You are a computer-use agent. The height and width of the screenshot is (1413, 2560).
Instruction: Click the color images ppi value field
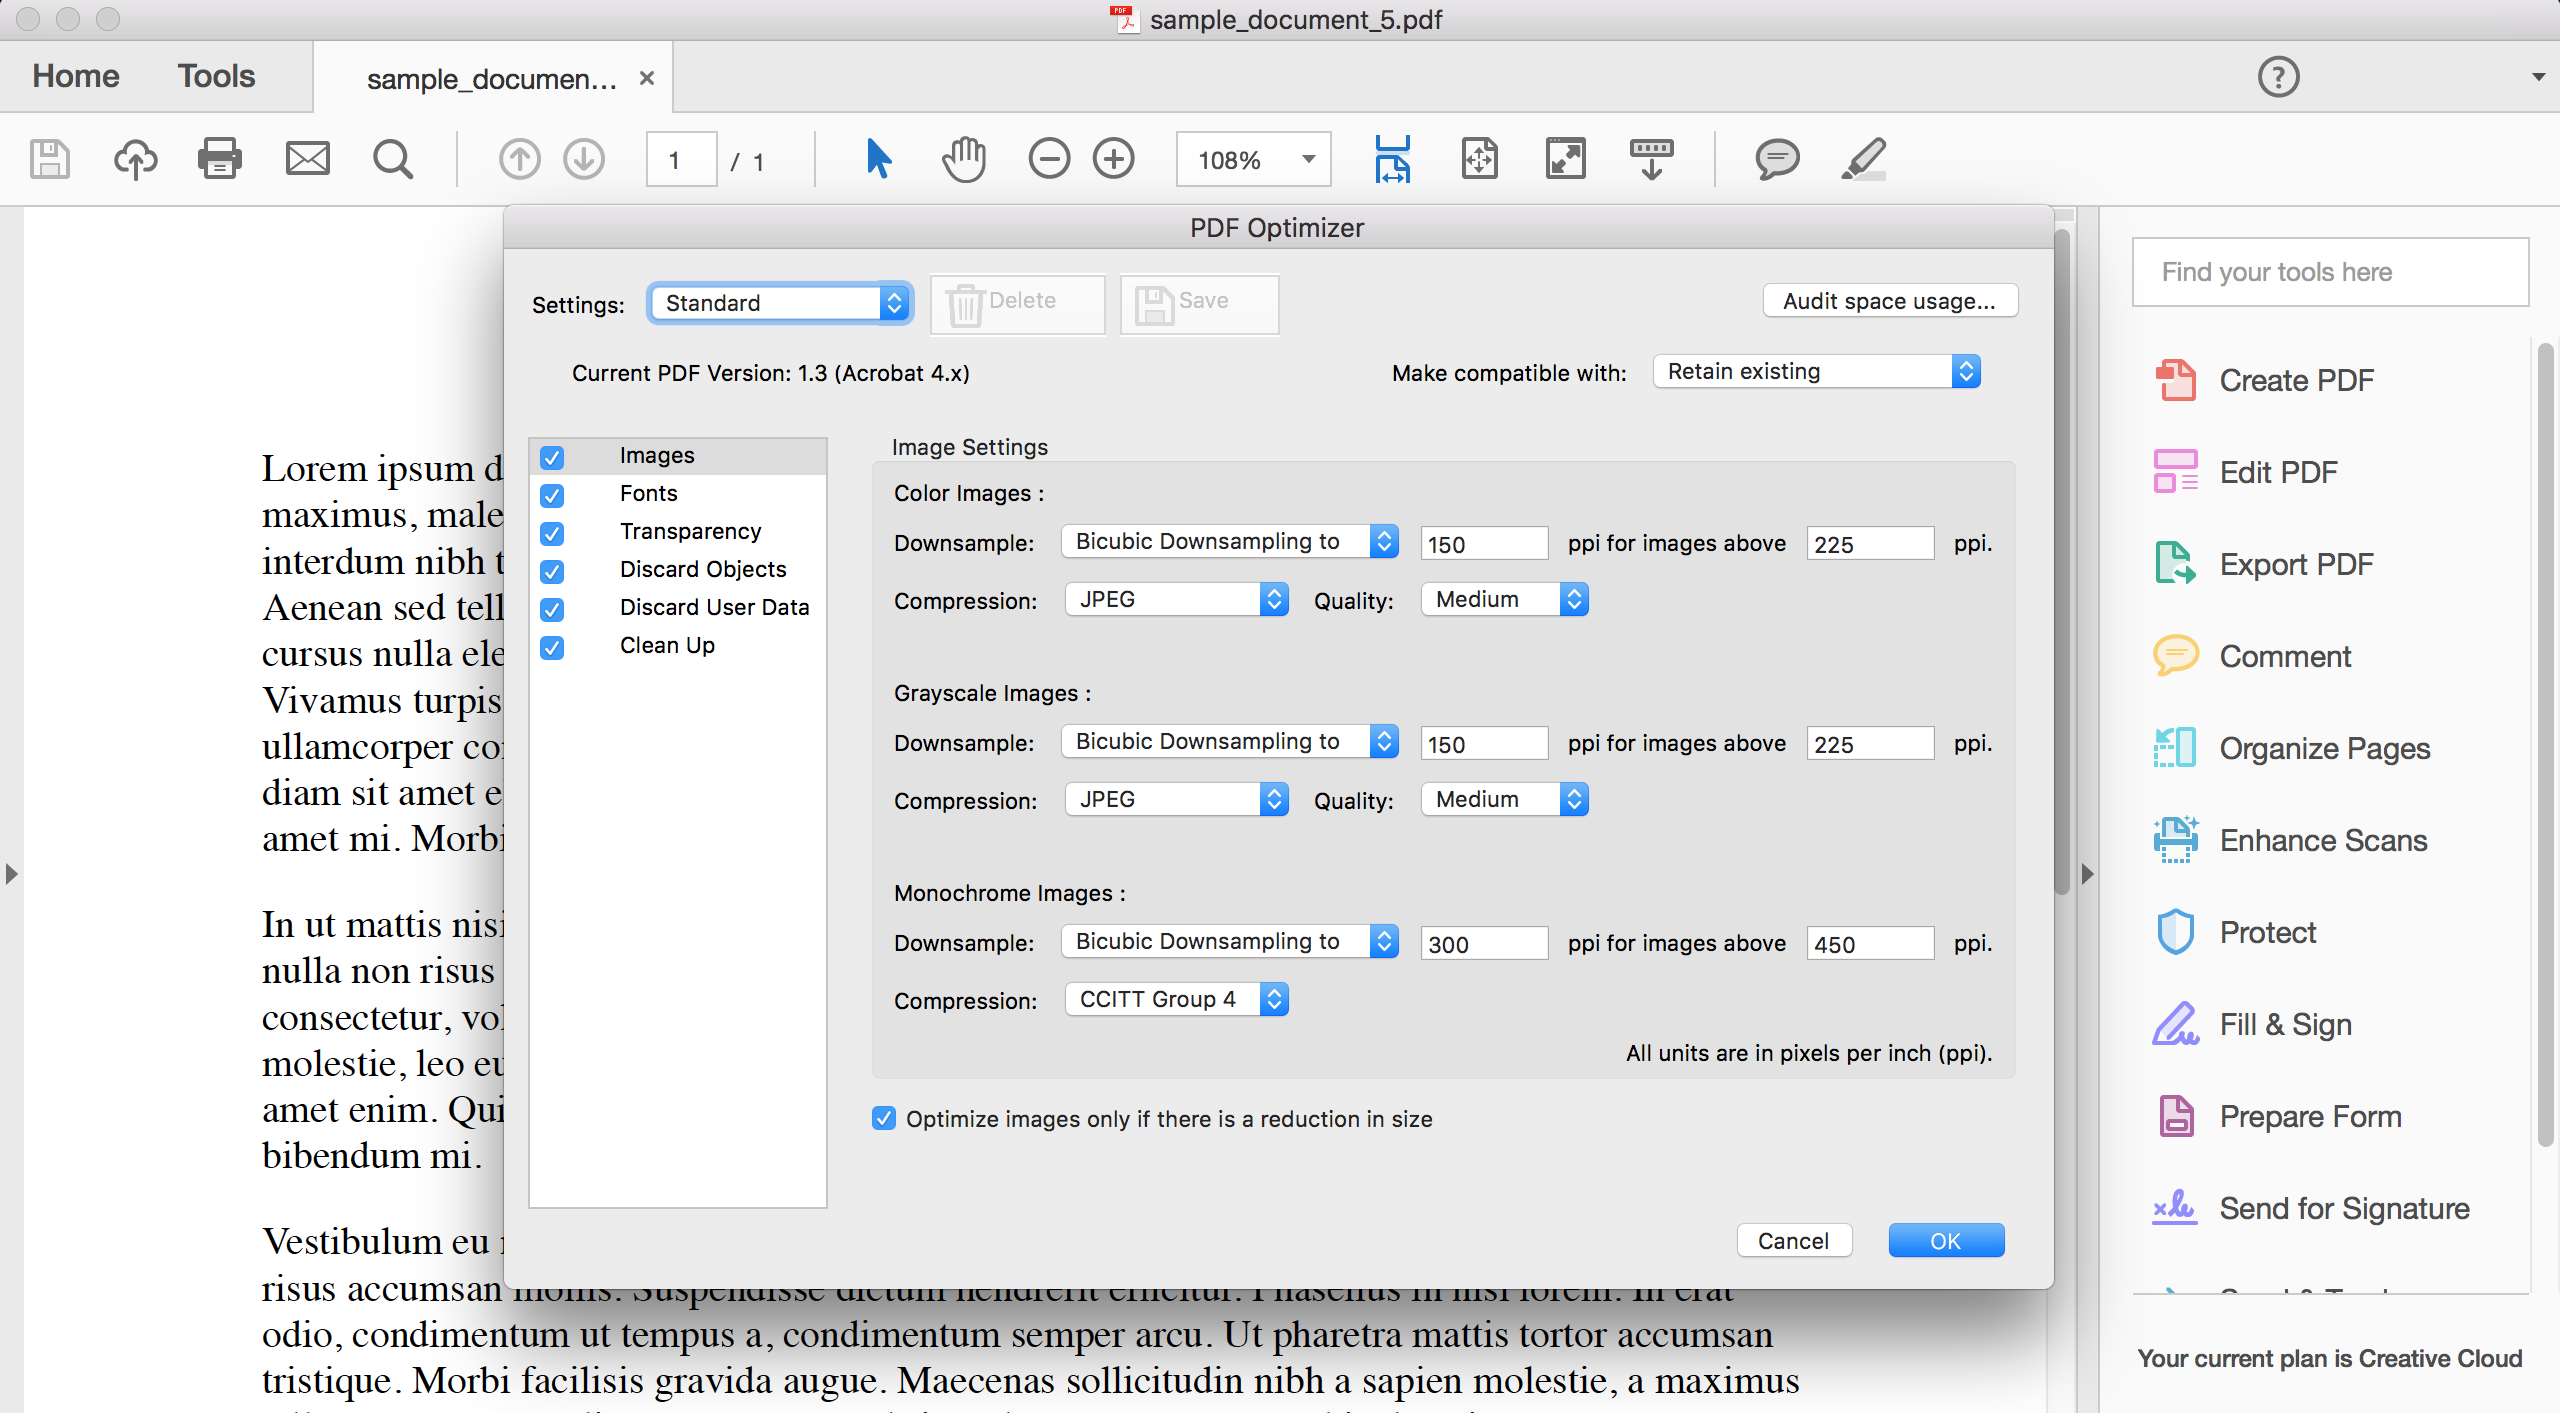coord(1483,543)
